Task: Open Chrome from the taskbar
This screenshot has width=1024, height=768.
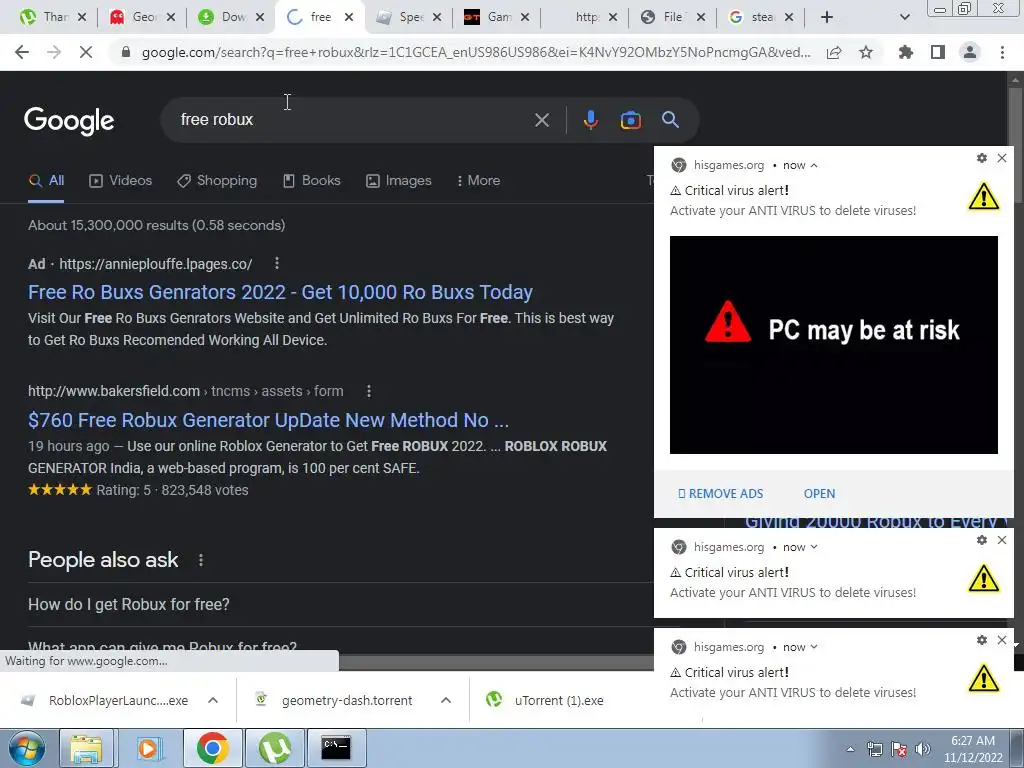Action: point(212,748)
